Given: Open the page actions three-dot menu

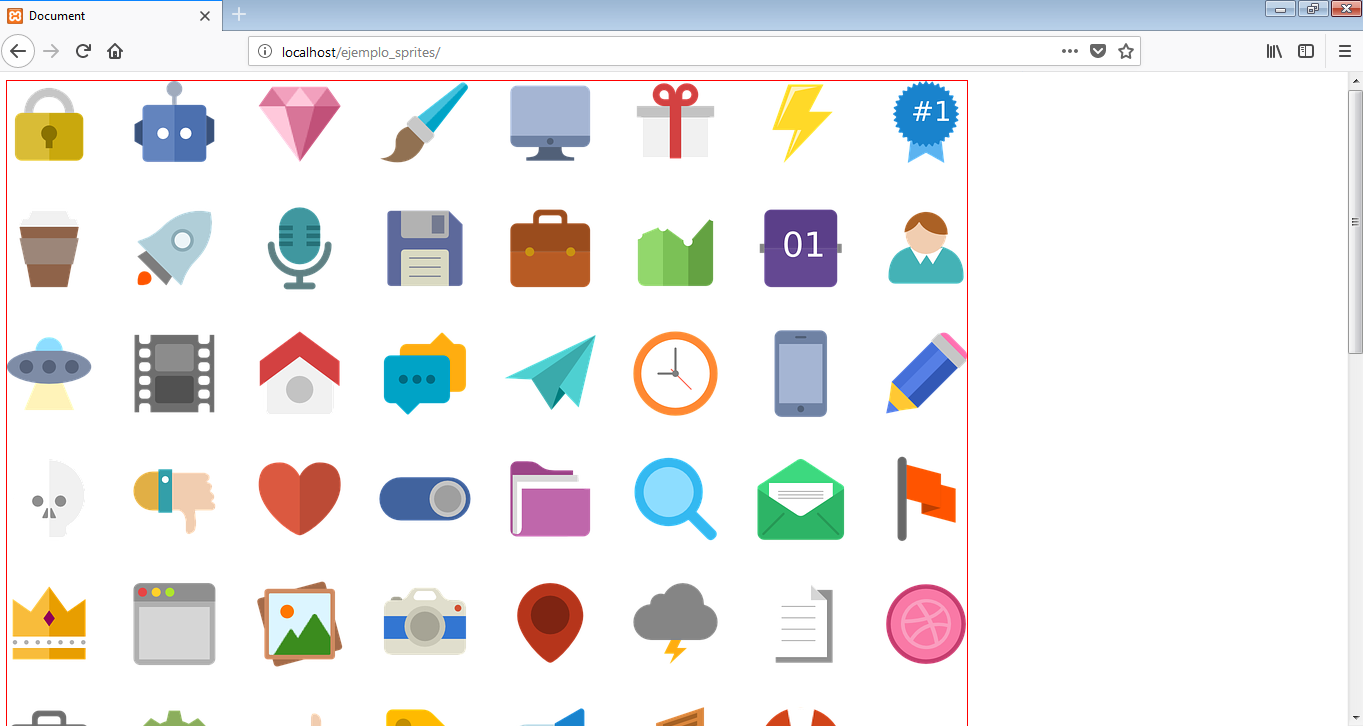Looking at the screenshot, I should point(1069,51).
